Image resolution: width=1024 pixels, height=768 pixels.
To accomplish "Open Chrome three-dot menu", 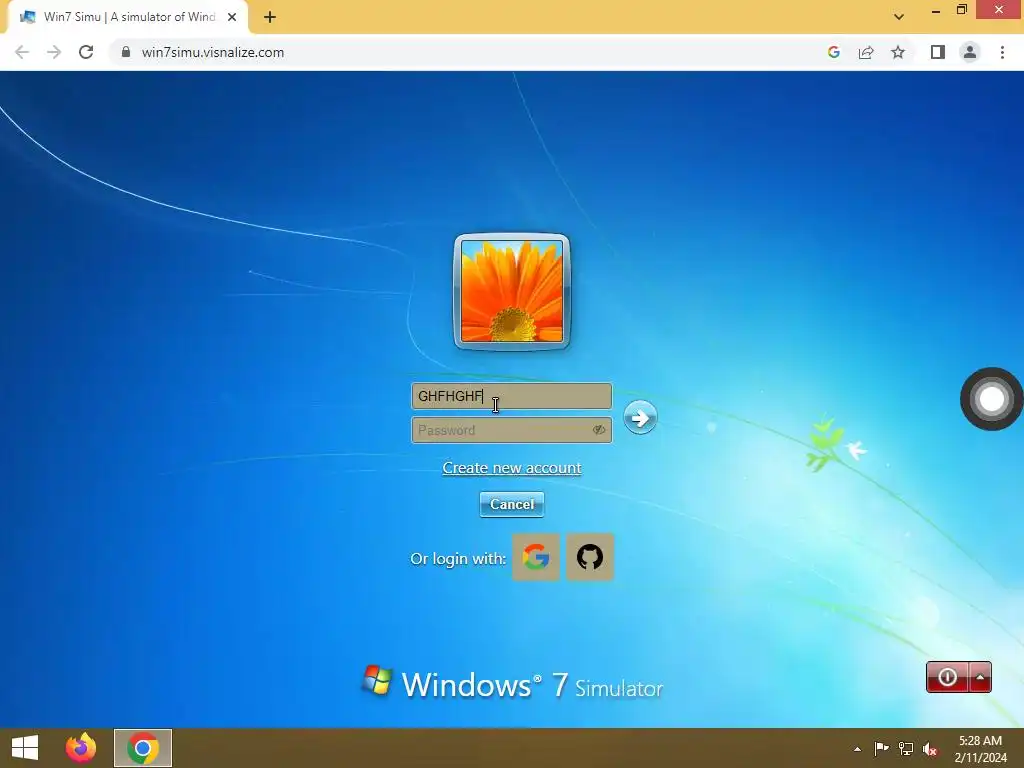I will tap(1002, 52).
